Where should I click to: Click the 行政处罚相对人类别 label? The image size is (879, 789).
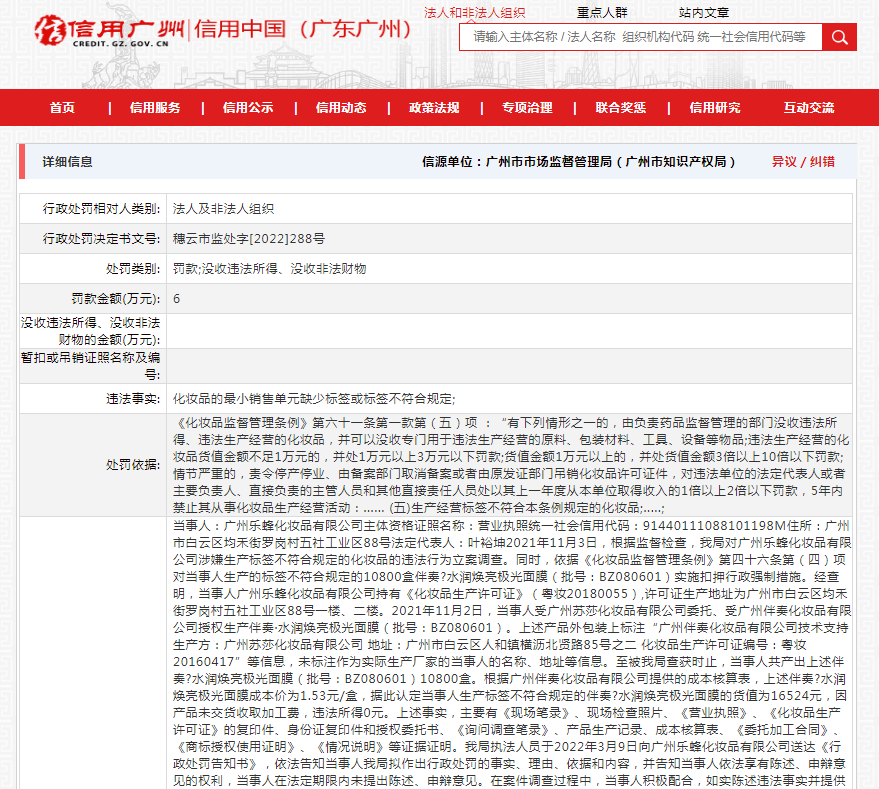pyautogui.click(x=101, y=209)
